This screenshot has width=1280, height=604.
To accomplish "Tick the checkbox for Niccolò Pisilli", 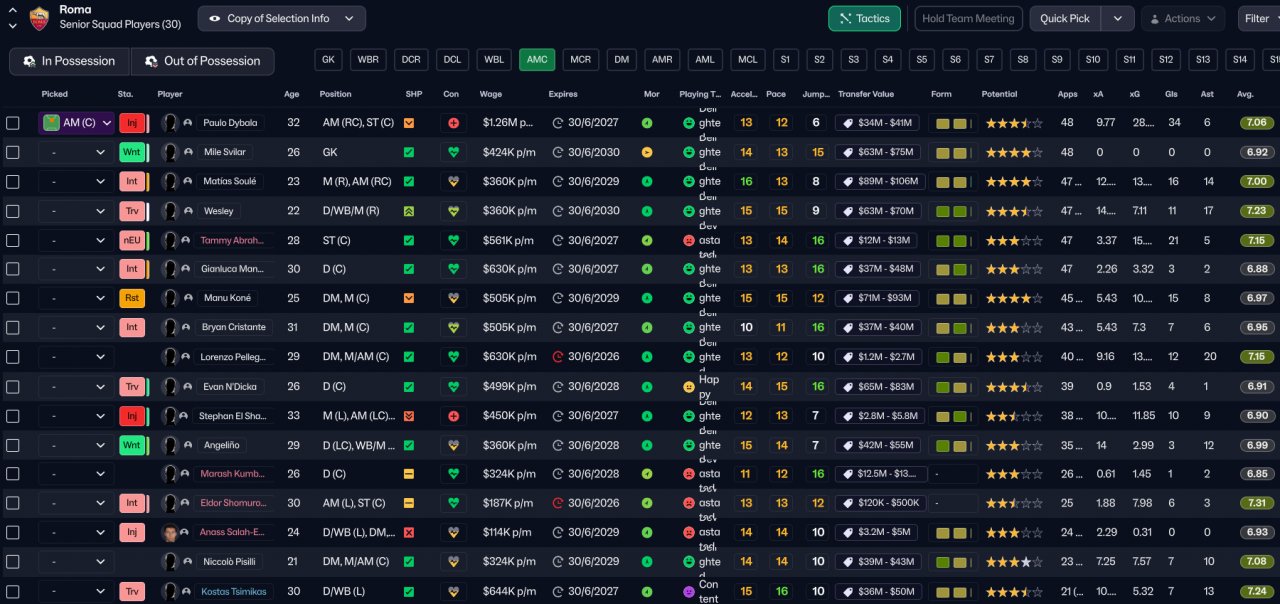I will click(x=12, y=561).
